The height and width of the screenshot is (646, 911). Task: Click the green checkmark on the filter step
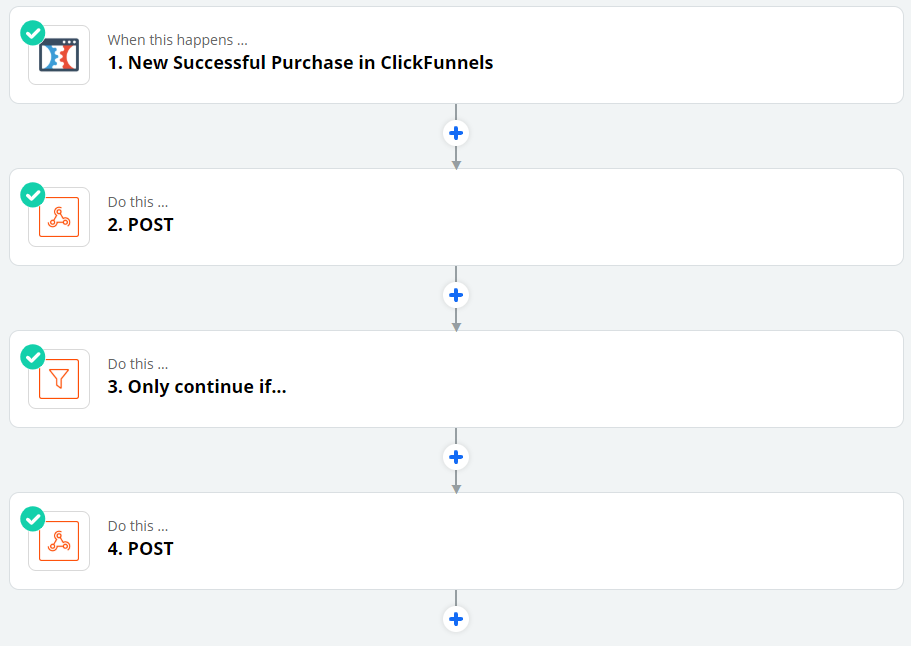point(33,356)
